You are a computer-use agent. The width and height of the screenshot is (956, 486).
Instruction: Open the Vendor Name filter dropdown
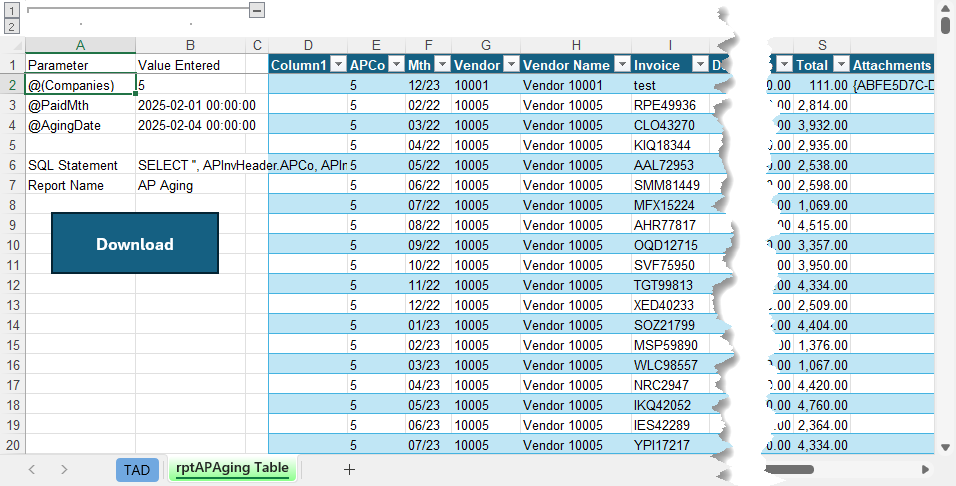(622, 65)
